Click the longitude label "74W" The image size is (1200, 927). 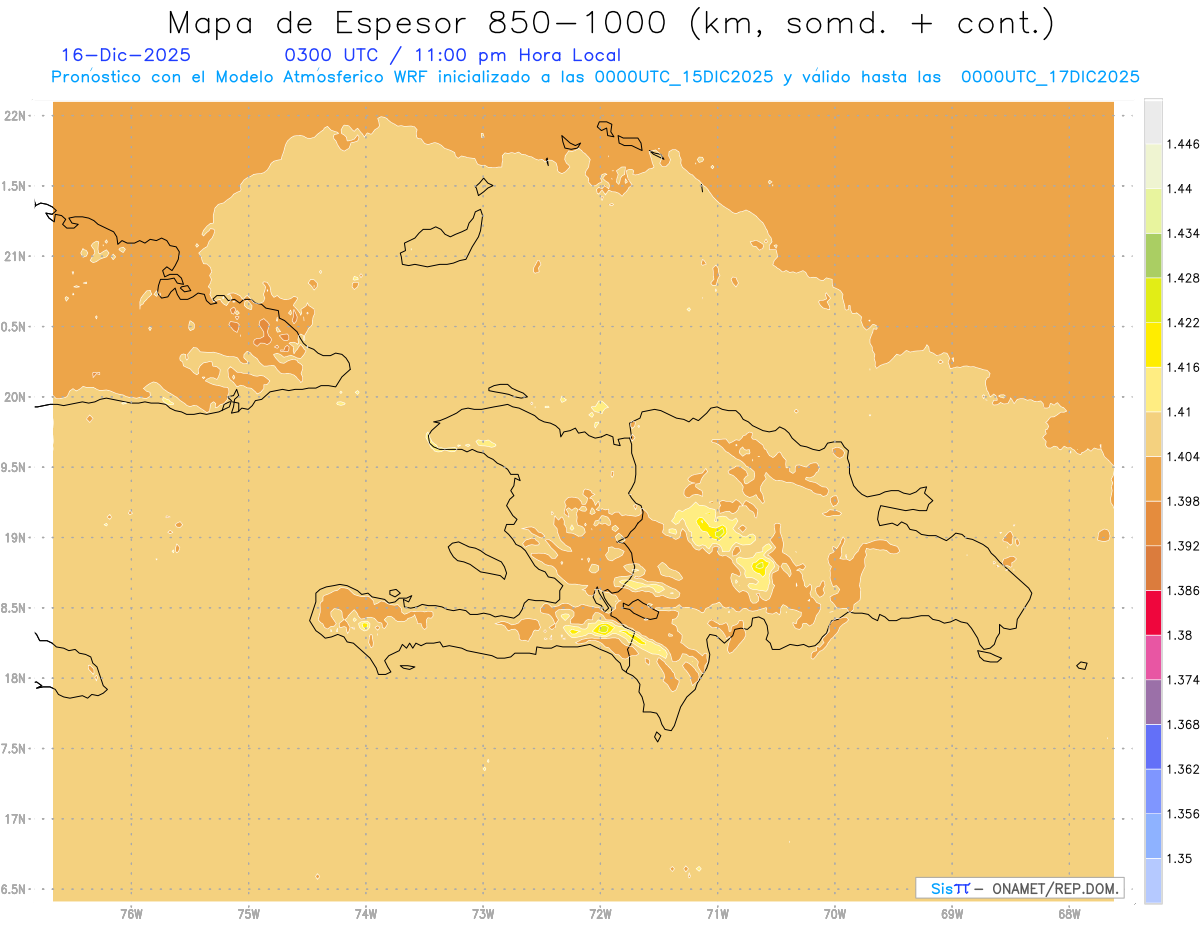(366, 914)
